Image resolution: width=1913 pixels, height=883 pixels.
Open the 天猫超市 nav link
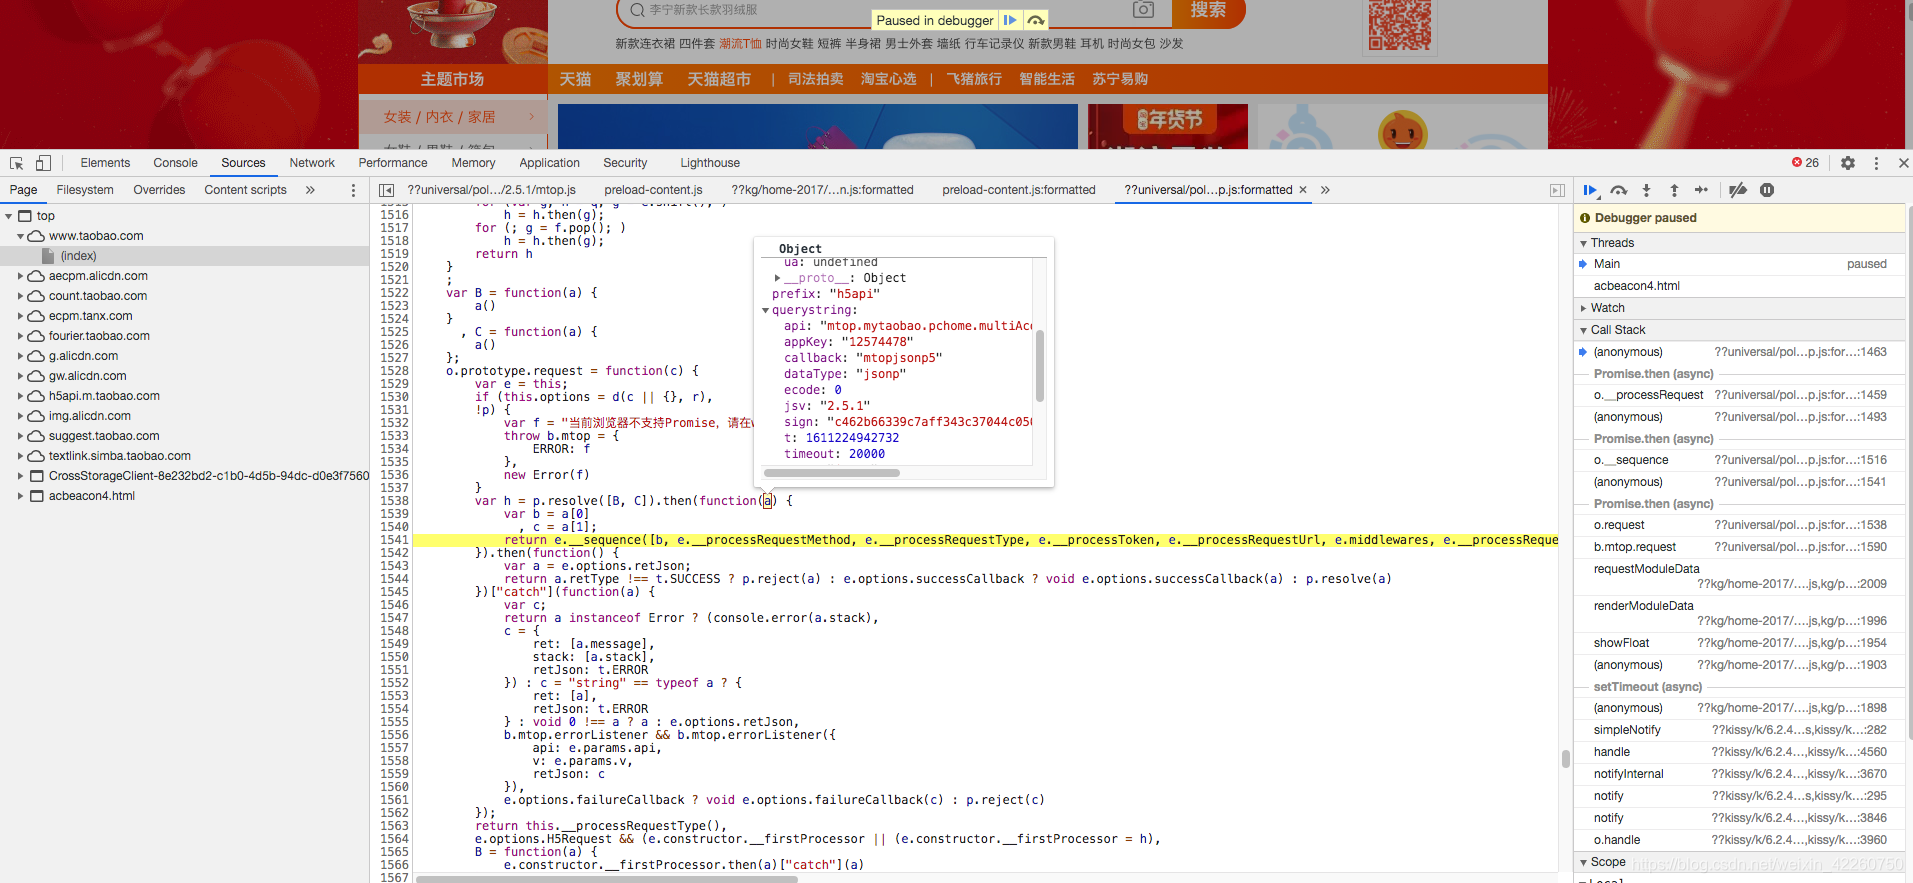click(x=719, y=79)
